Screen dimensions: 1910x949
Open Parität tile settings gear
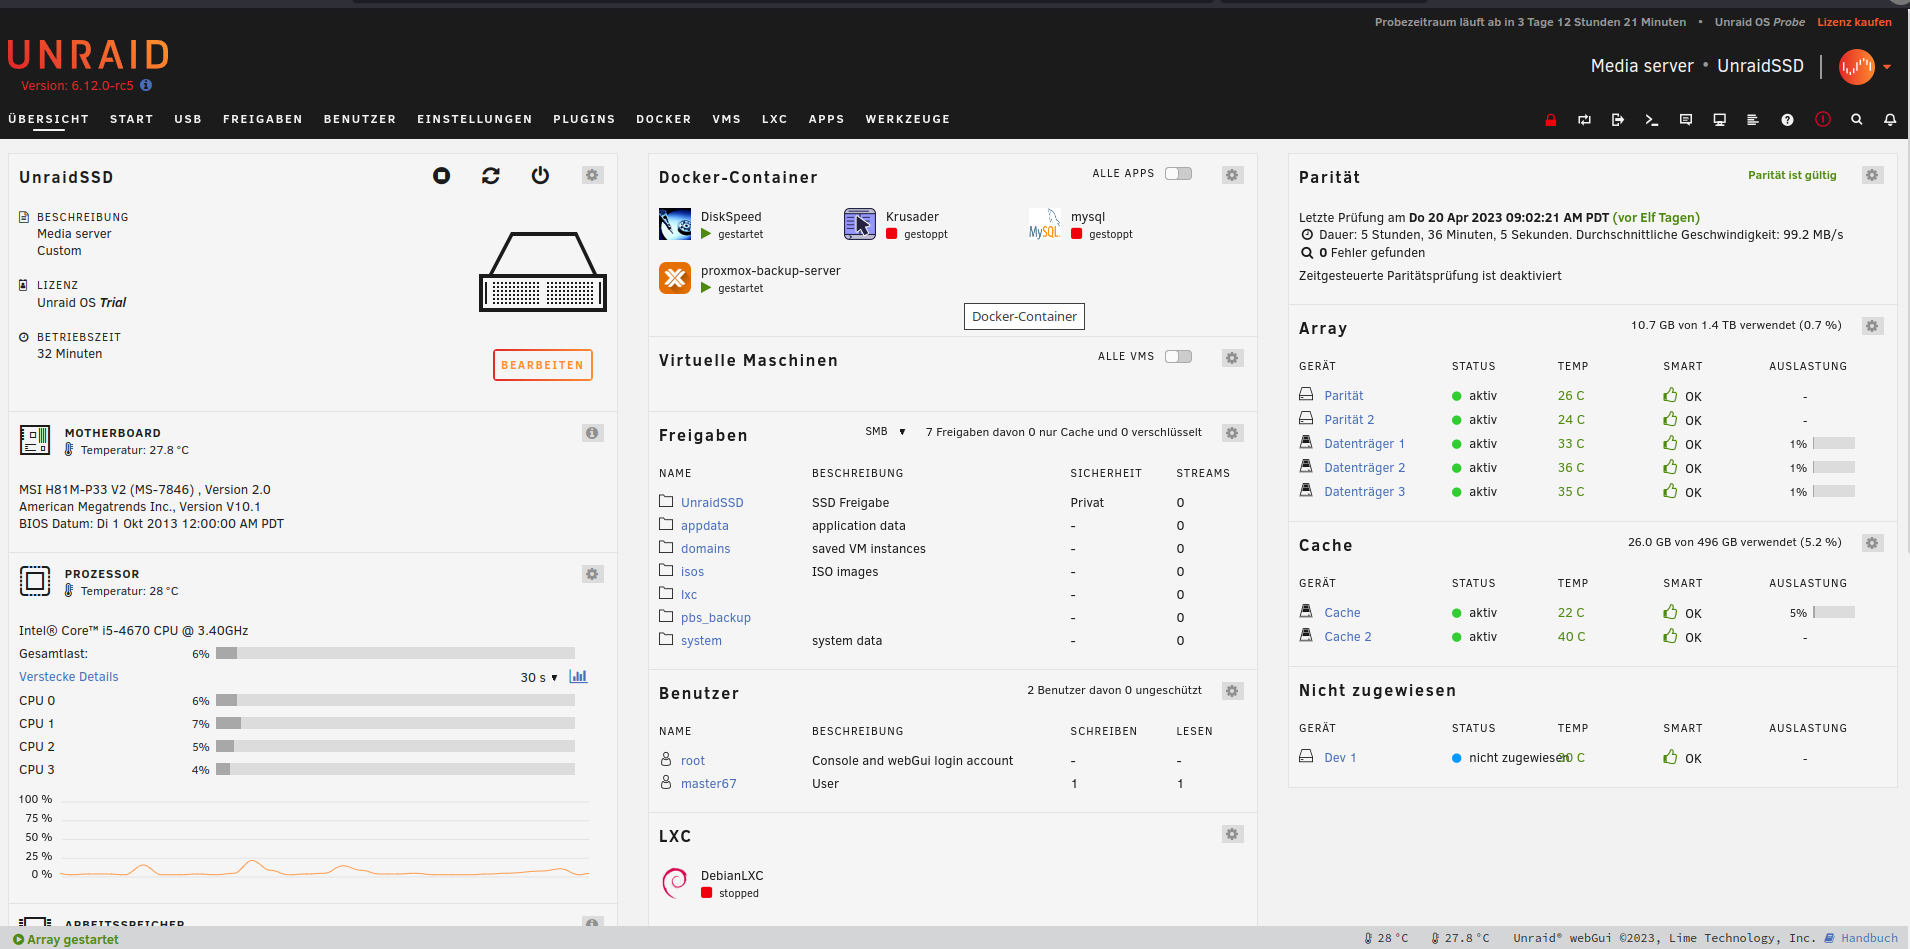[1872, 175]
